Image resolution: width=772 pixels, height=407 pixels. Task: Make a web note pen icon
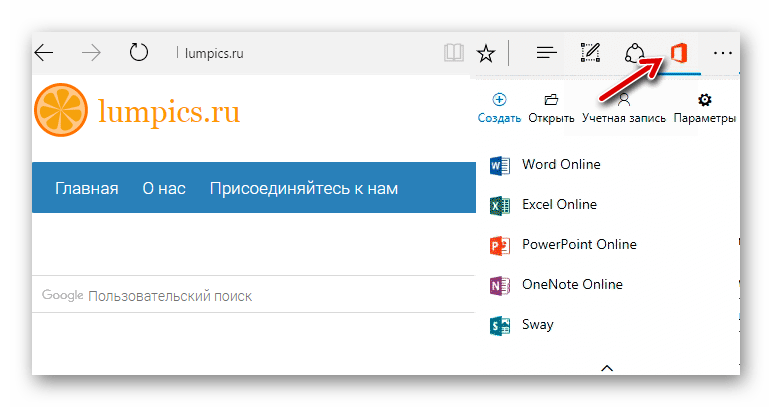point(590,53)
